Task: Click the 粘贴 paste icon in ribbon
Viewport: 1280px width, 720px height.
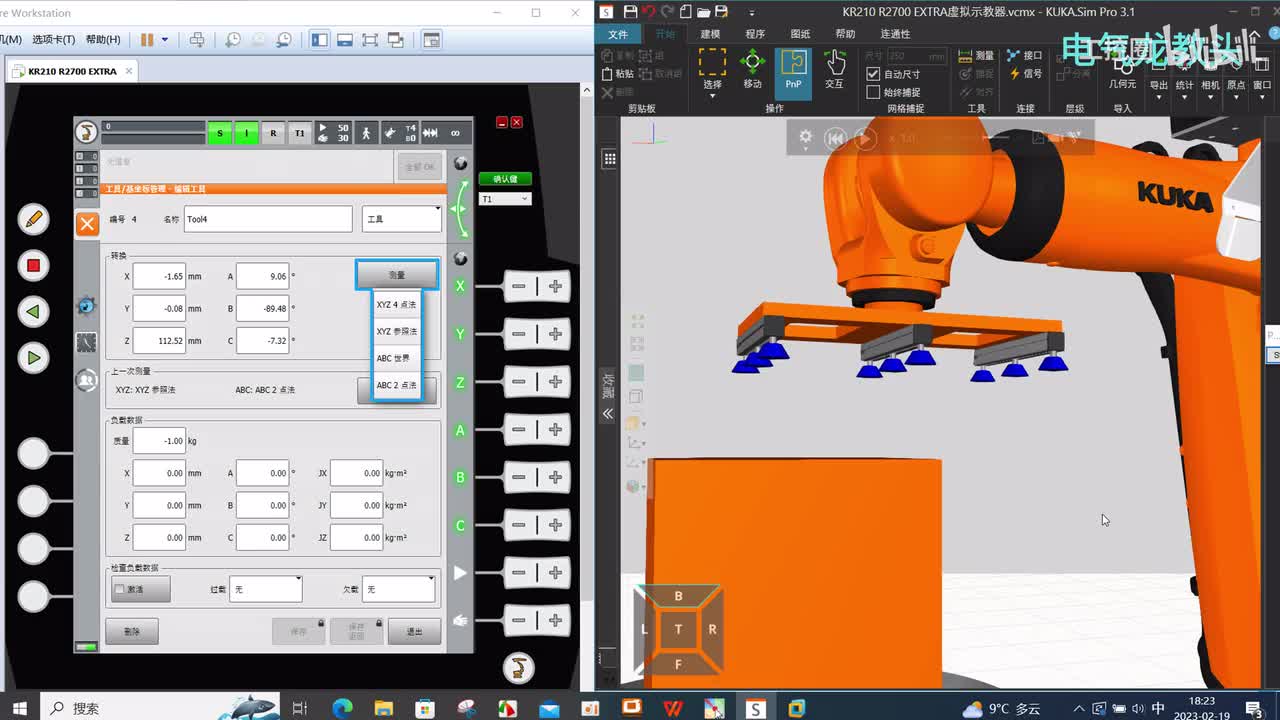Action: (x=617, y=74)
